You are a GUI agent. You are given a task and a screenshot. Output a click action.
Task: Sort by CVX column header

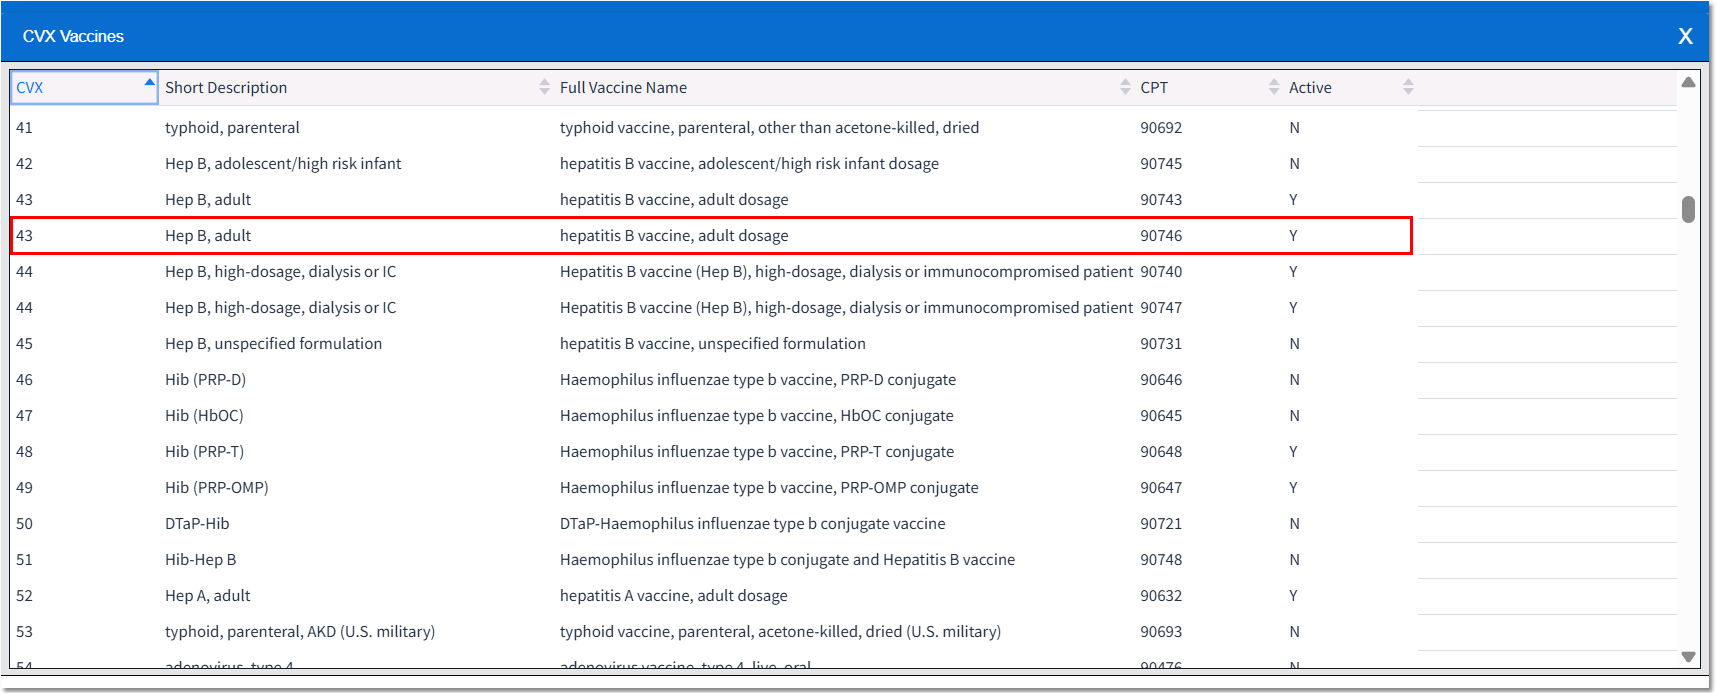[x=84, y=87]
